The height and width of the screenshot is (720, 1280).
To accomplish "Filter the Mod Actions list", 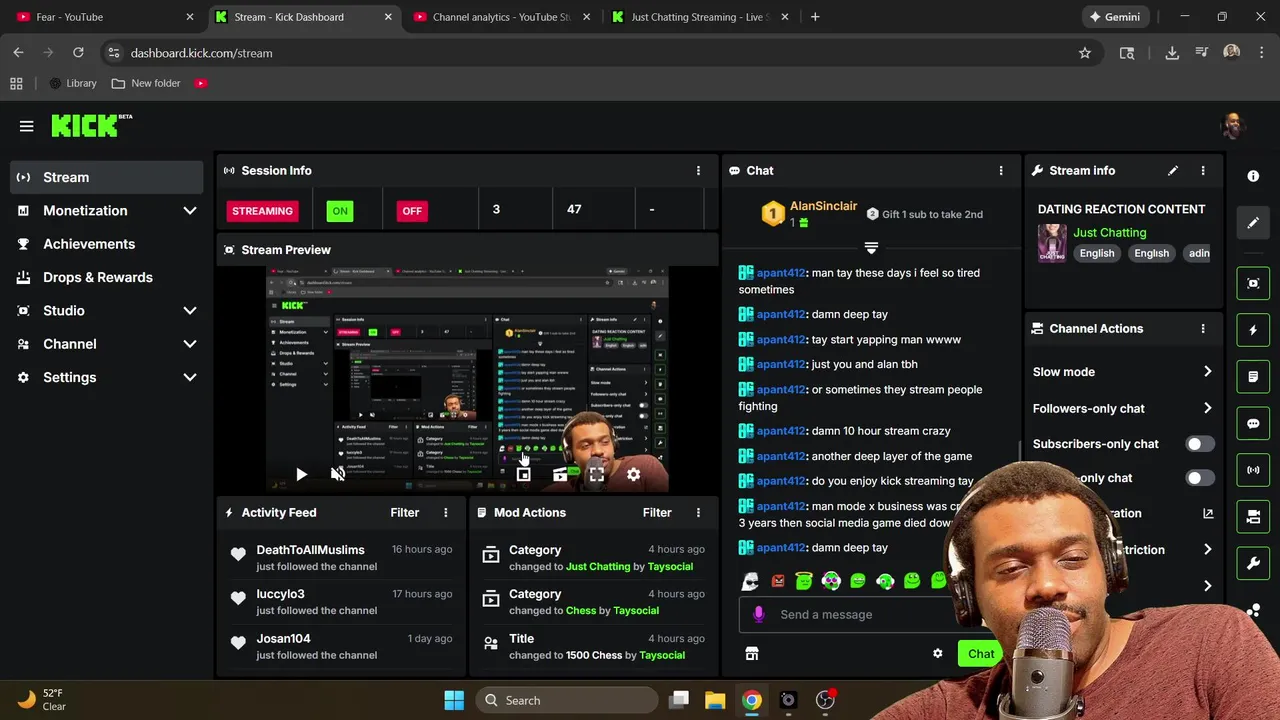I will tap(657, 513).
